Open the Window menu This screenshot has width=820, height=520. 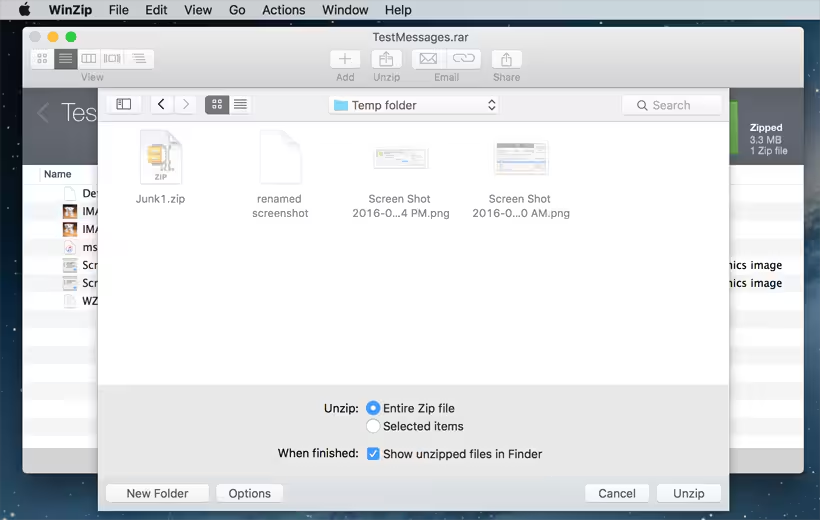[x=345, y=10]
